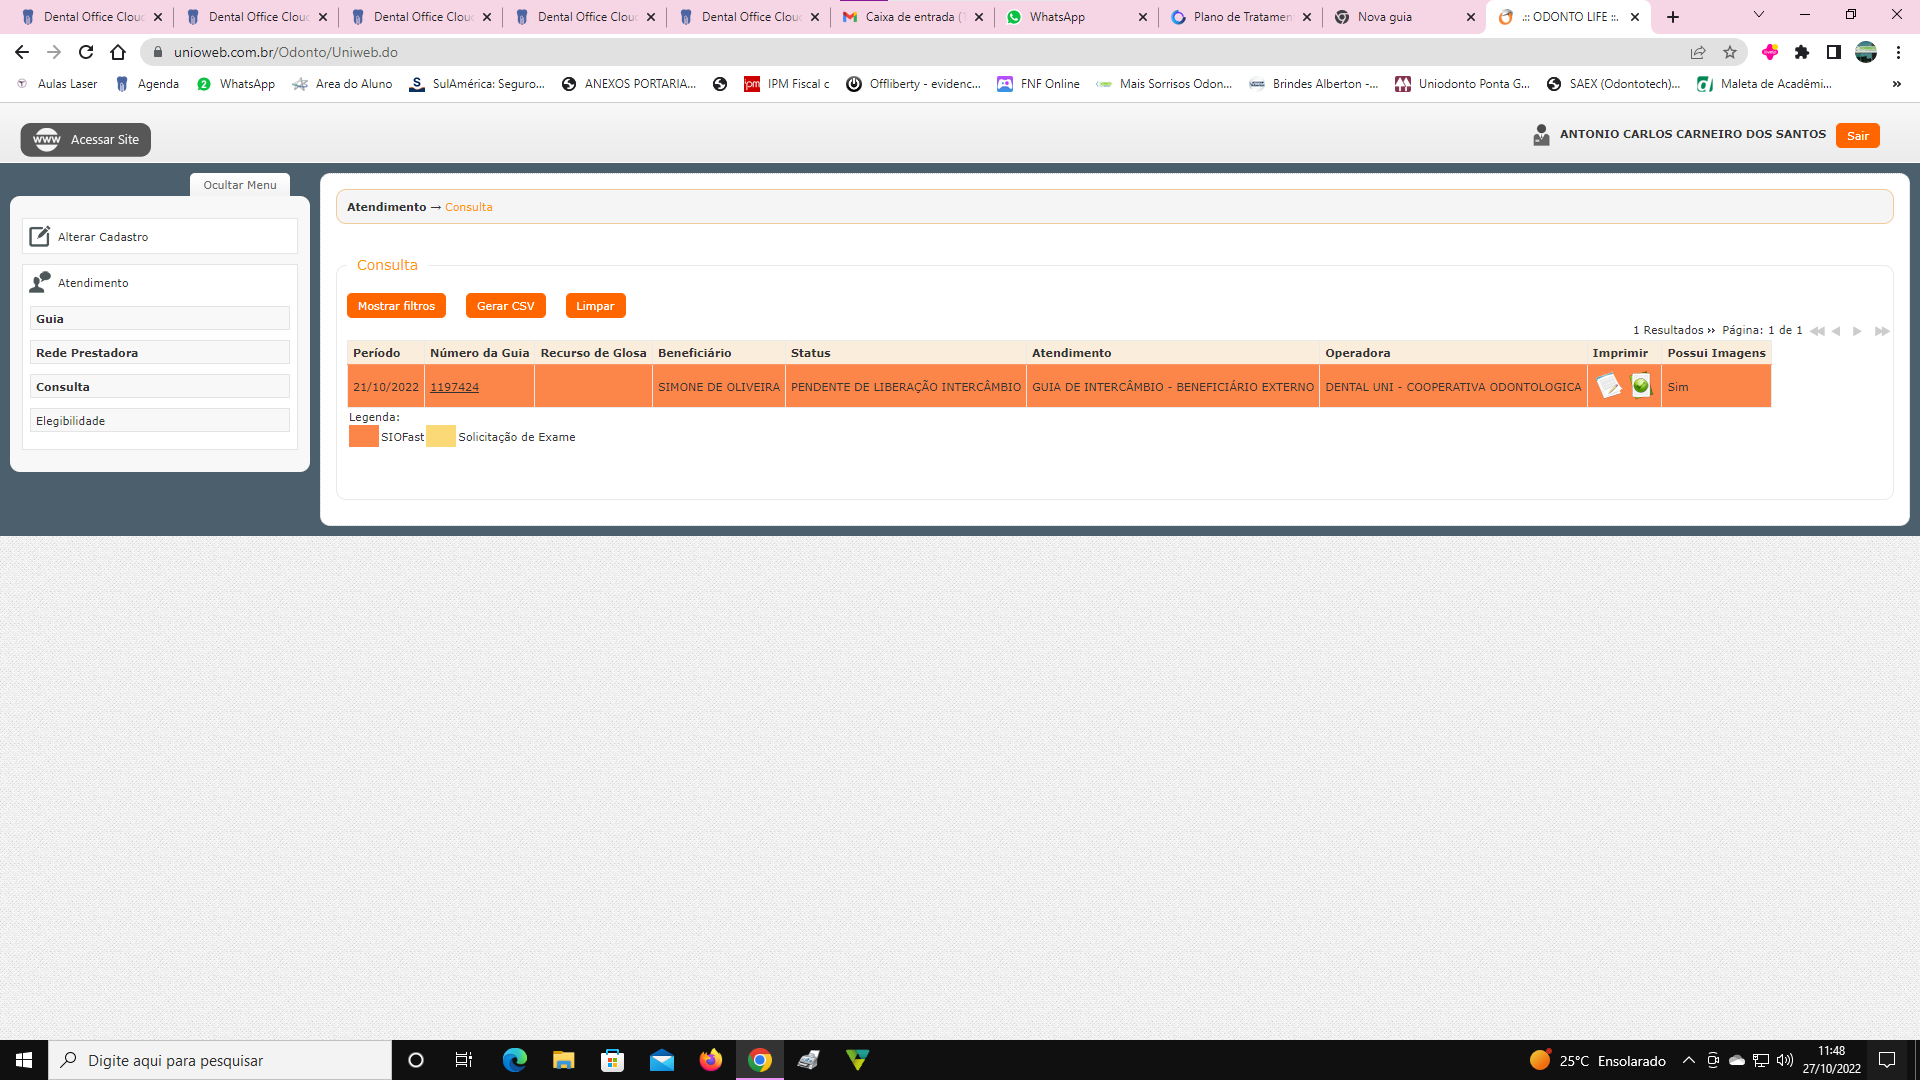Image resolution: width=1920 pixels, height=1080 pixels.
Task: Bookmark this page with the star icon
Action: tap(1730, 52)
